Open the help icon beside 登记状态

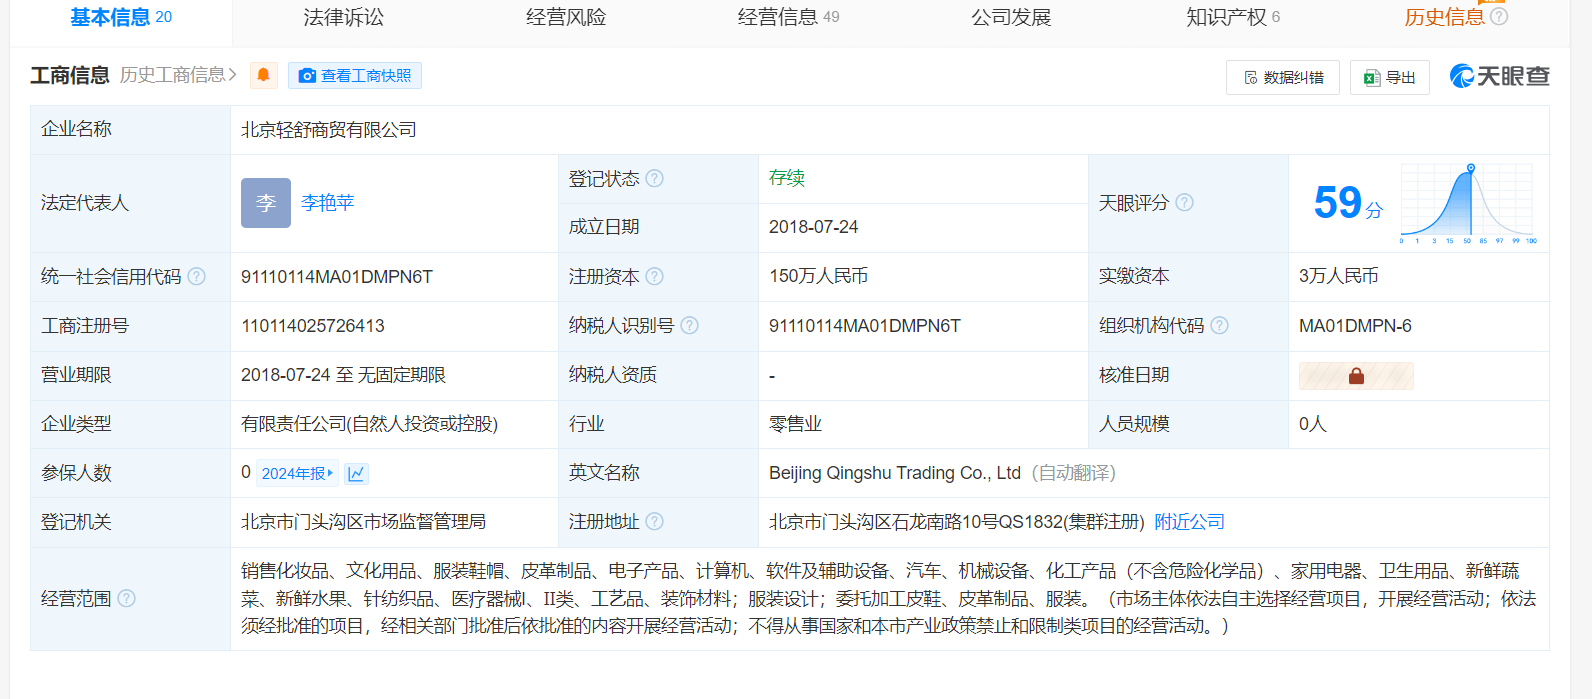pos(654,178)
